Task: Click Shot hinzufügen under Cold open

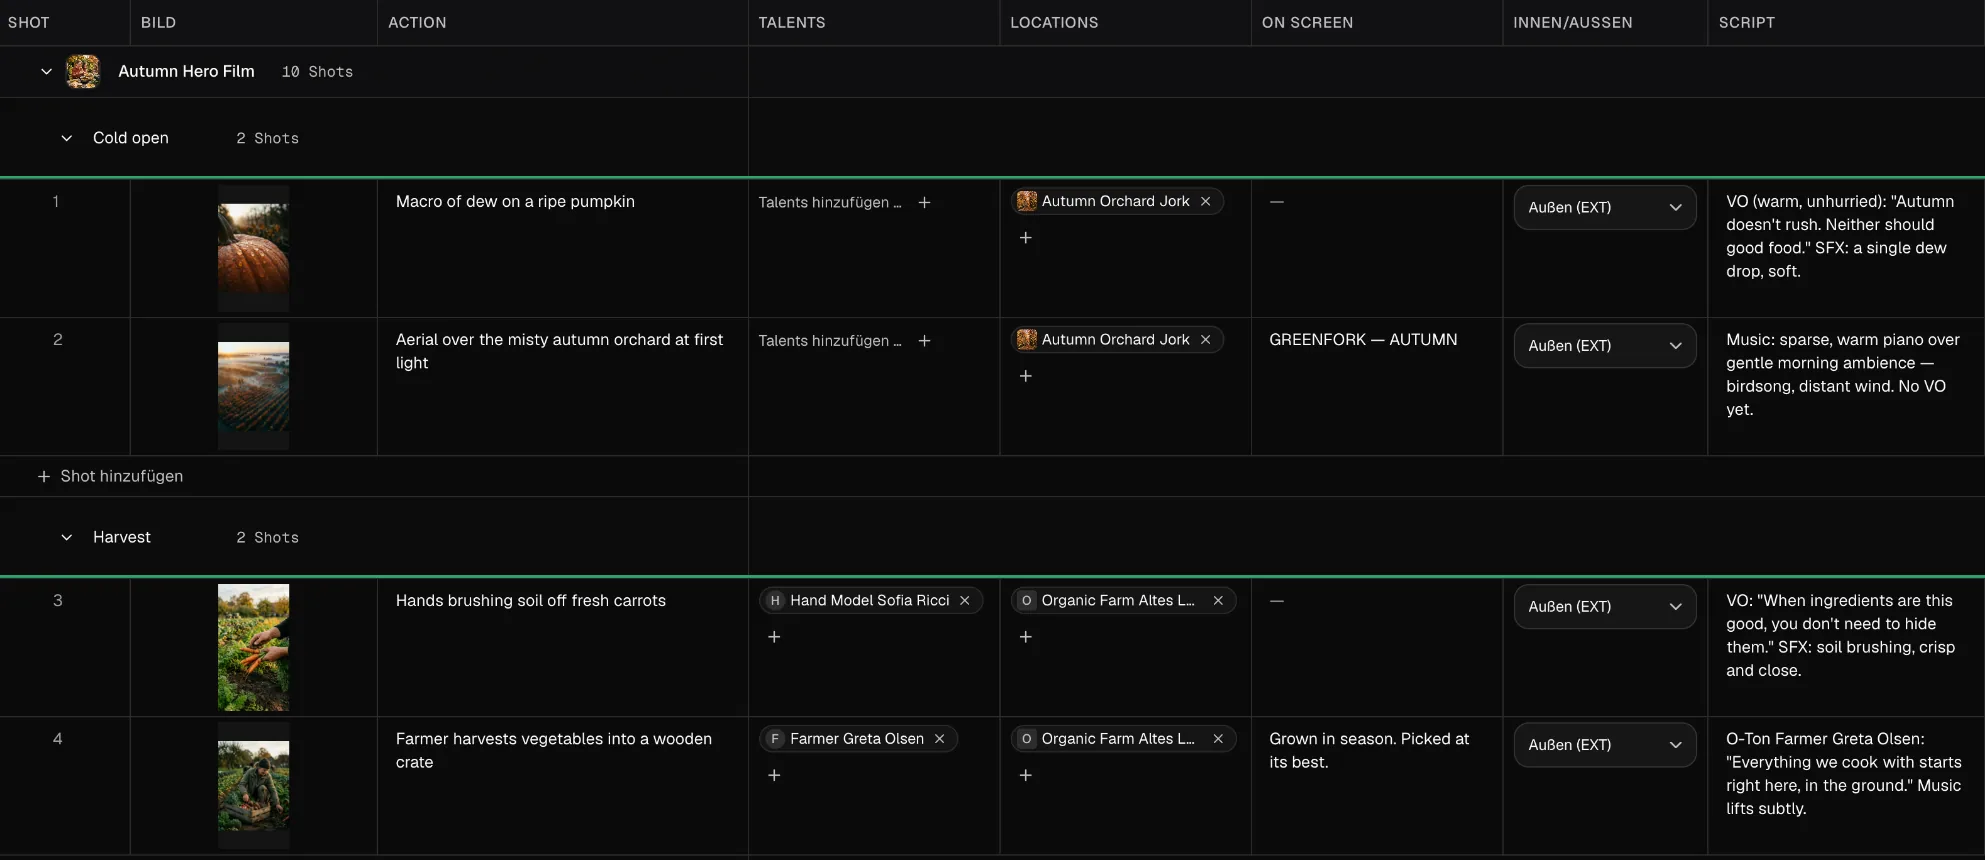Action: click(110, 476)
